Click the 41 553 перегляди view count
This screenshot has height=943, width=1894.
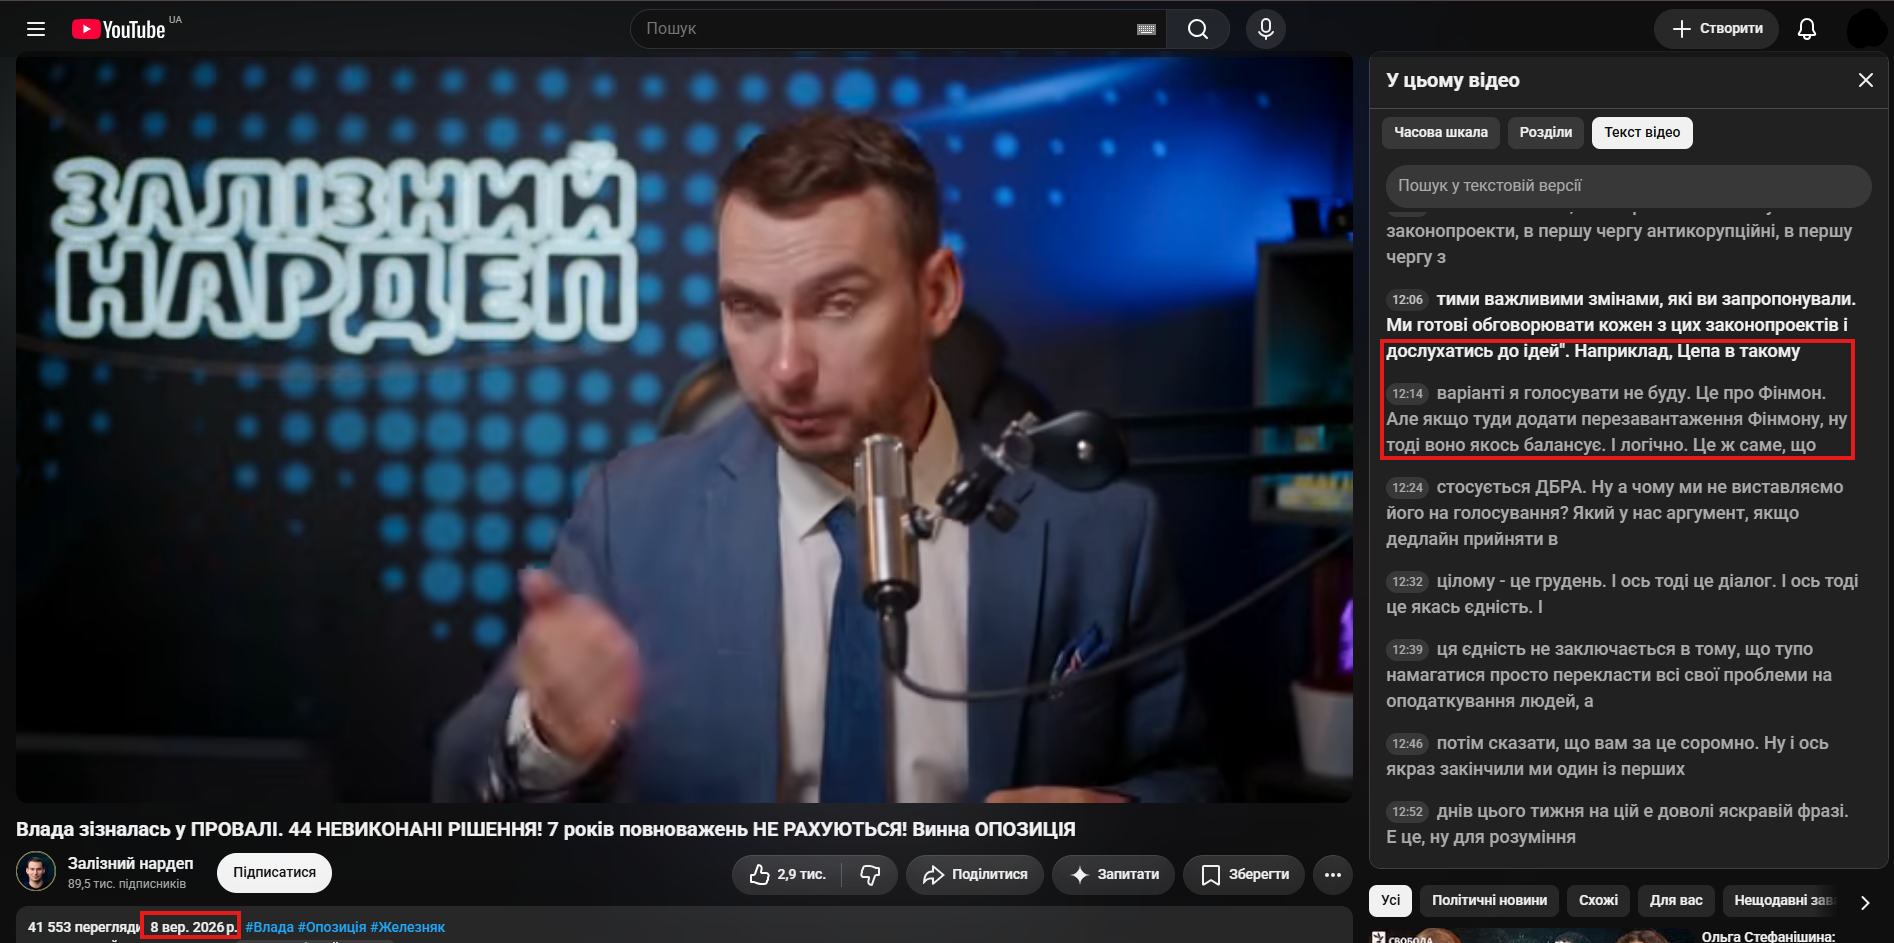point(84,927)
